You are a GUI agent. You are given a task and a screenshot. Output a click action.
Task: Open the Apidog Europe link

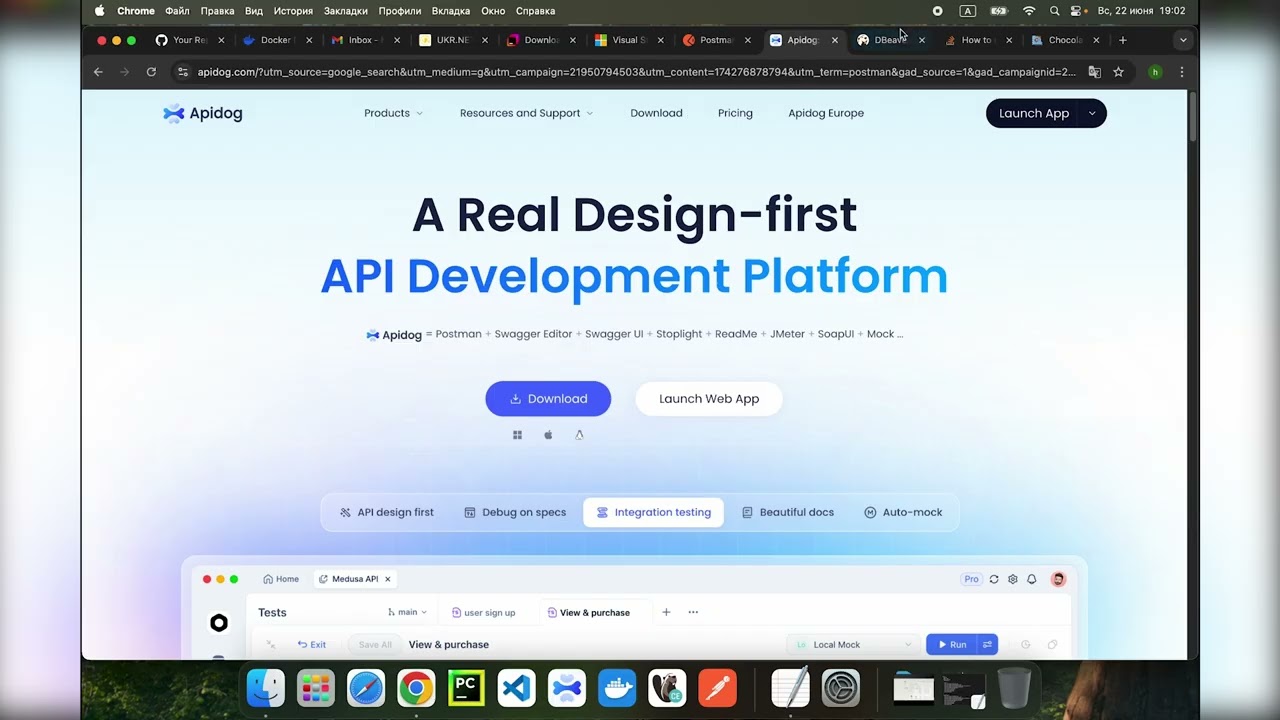tap(826, 113)
